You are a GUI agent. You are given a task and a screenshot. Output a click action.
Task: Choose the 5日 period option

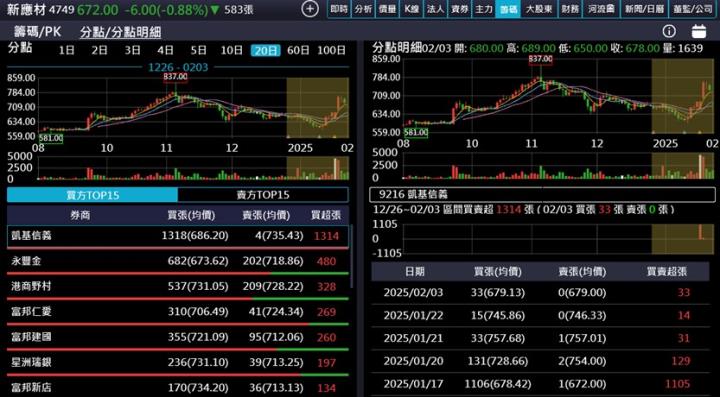pos(198,50)
